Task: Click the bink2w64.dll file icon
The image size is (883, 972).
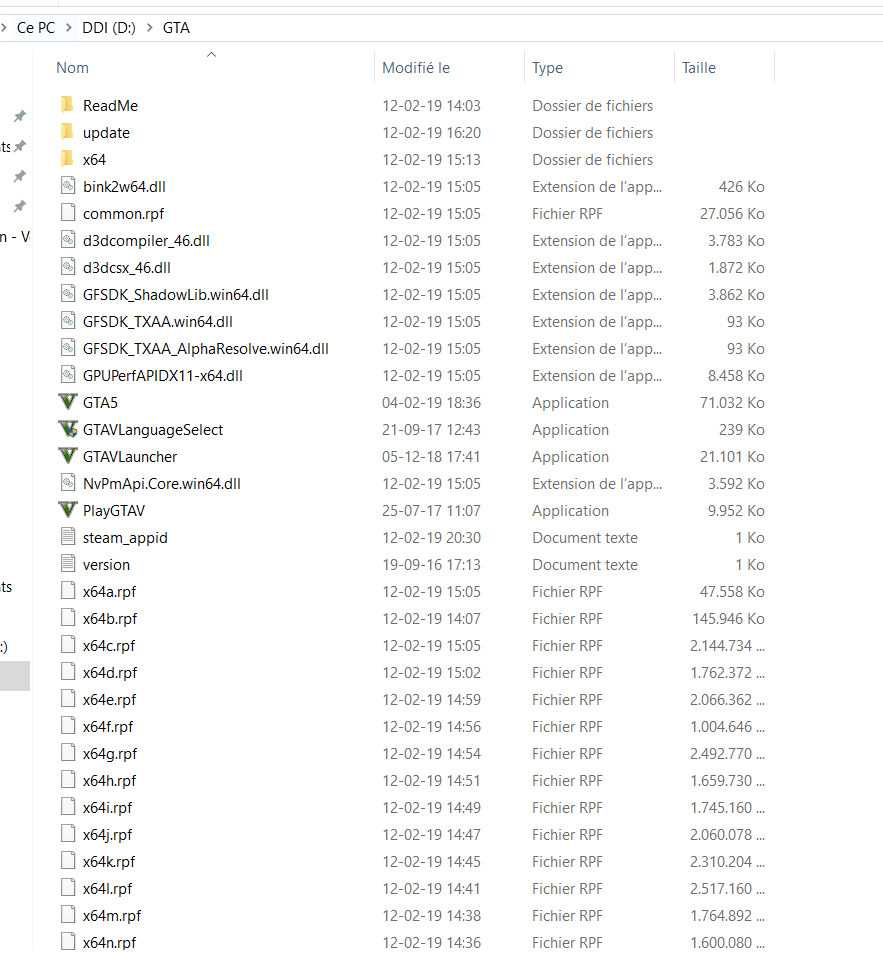Action: pos(68,186)
